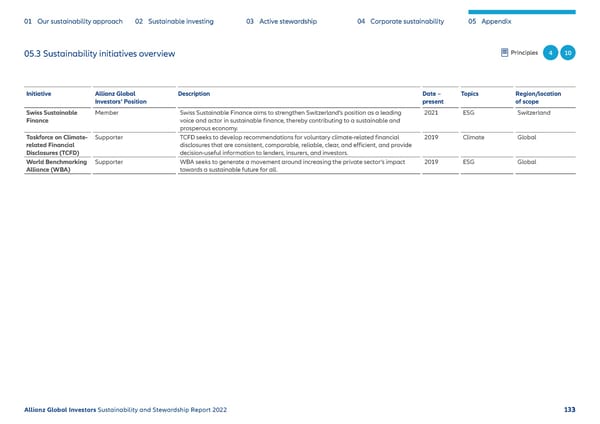Click the Principles document icon
The image size is (600, 424).
pyautogui.click(x=502, y=53)
